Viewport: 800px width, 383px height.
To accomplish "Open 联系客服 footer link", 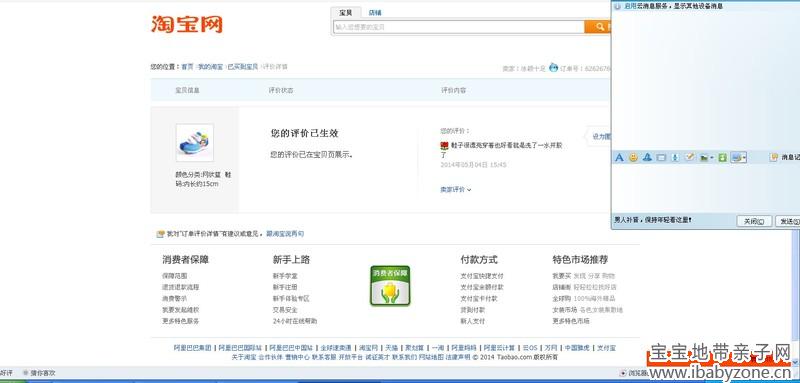I will [324, 357].
